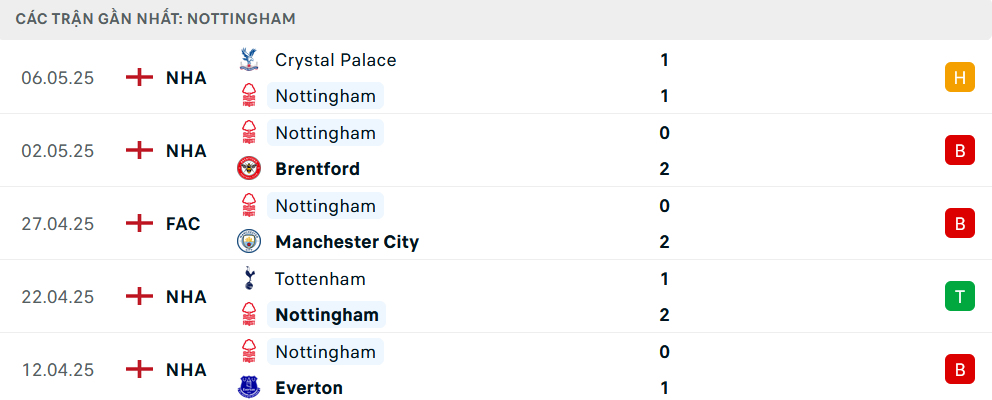
Task: Click the Crystal Palace club crest
Action: click(249, 59)
